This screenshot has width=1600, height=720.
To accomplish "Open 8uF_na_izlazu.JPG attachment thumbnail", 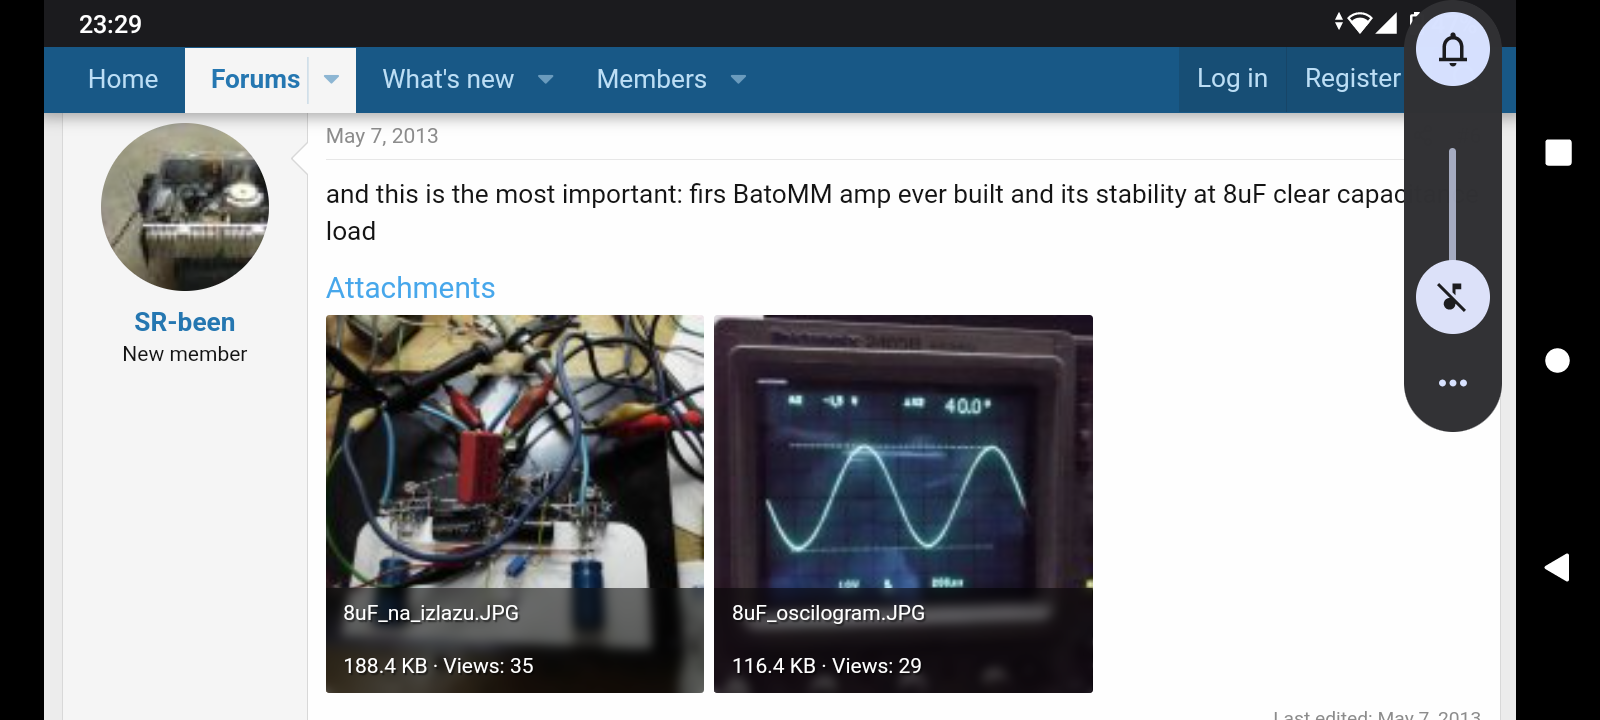I will click(x=515, y=504).
